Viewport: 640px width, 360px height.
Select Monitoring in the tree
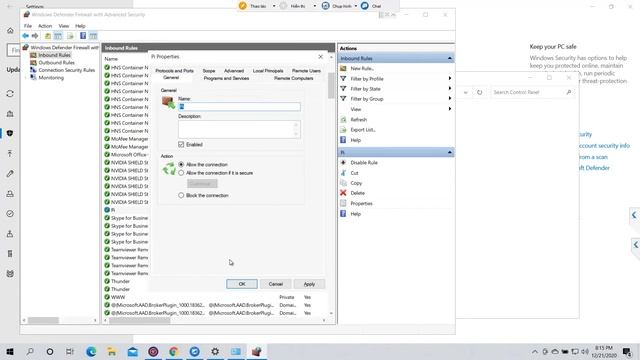[51, 78]
